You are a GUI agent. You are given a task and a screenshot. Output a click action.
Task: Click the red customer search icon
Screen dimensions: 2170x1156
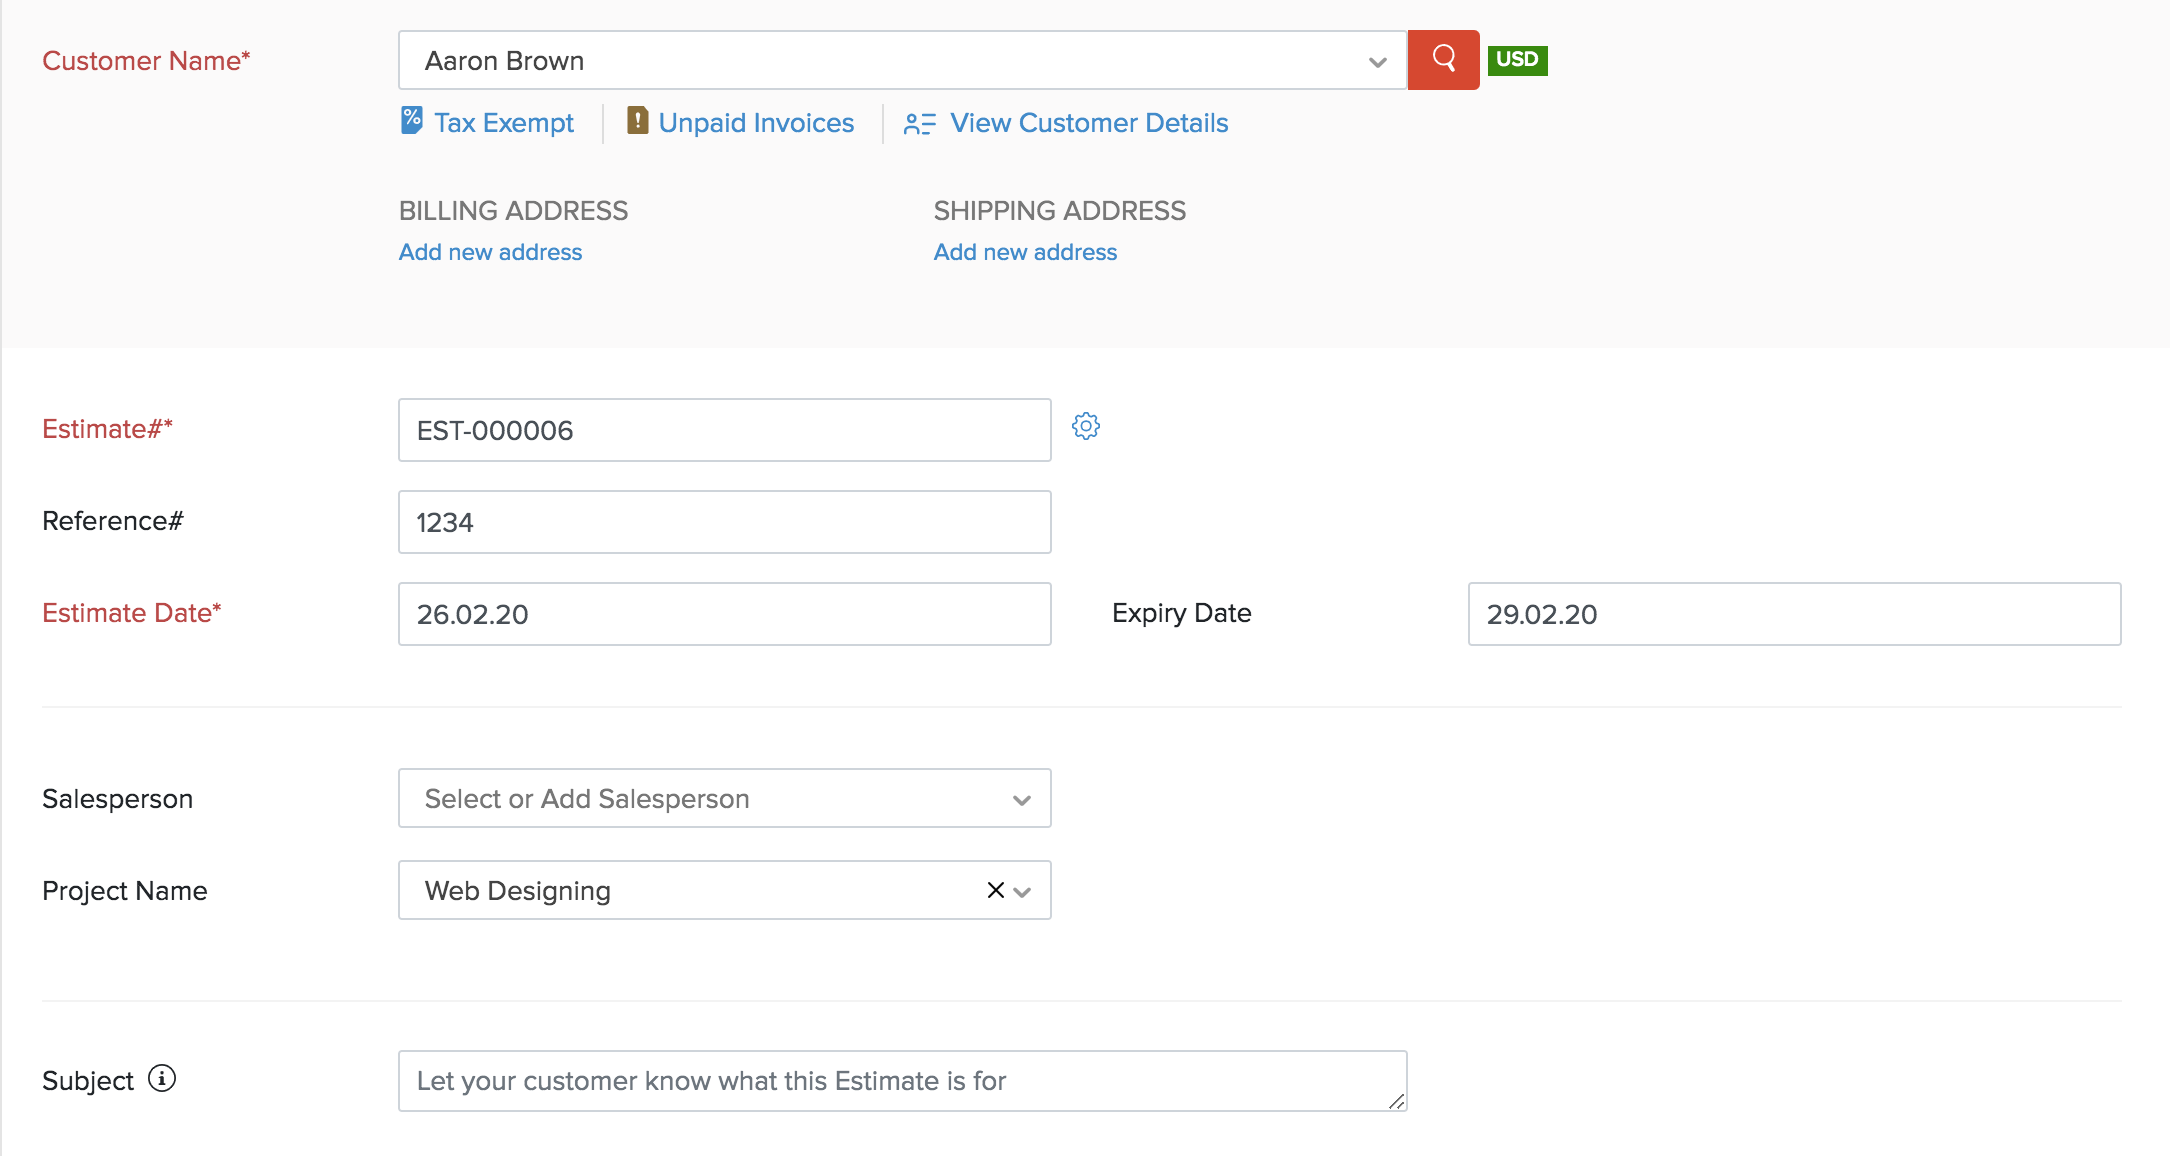coord(1443,60)
